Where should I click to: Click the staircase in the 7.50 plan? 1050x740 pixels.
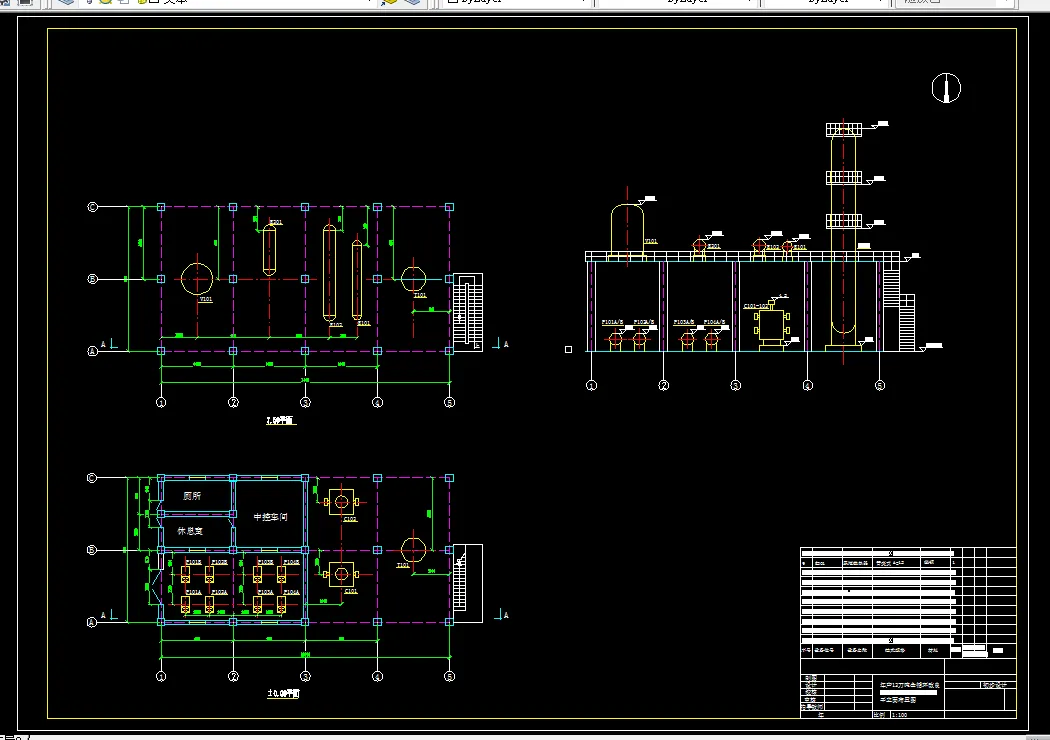[x=468, y=312]
